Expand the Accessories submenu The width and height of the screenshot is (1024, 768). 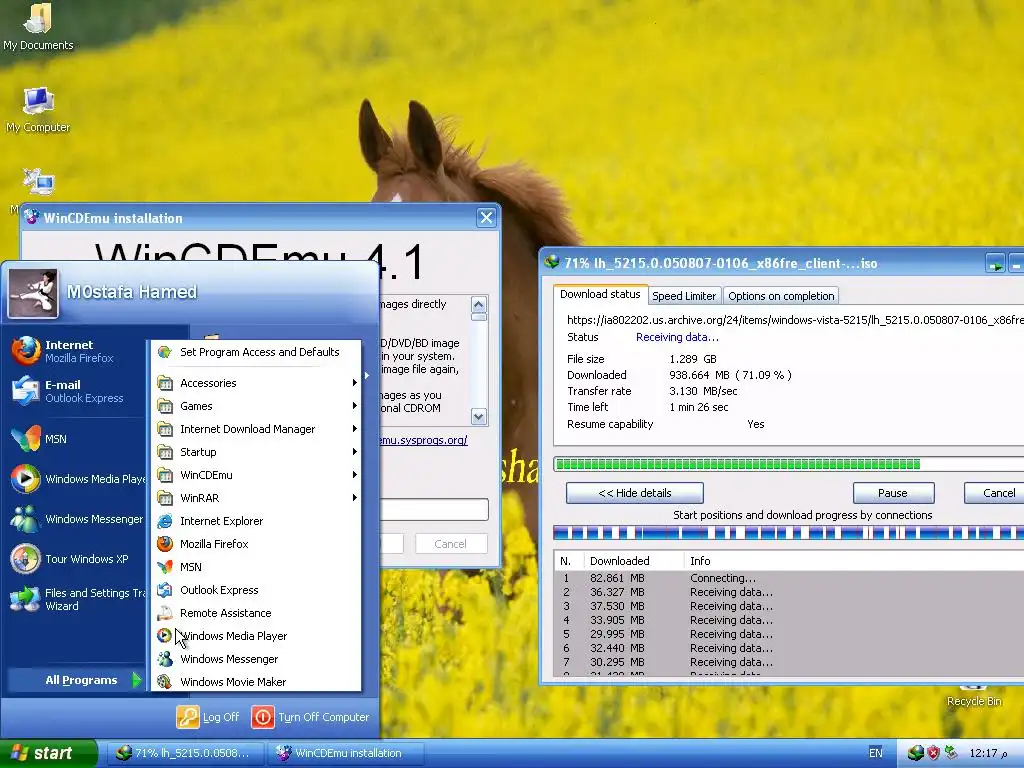(256, 383)
